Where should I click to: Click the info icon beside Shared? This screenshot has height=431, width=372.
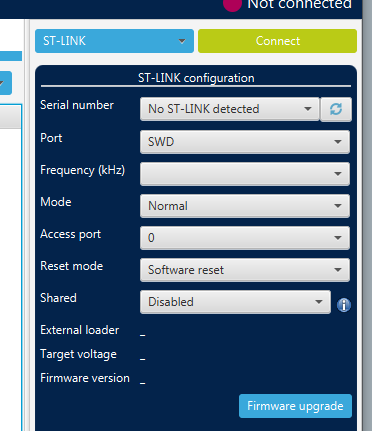[x=344, y=305]
